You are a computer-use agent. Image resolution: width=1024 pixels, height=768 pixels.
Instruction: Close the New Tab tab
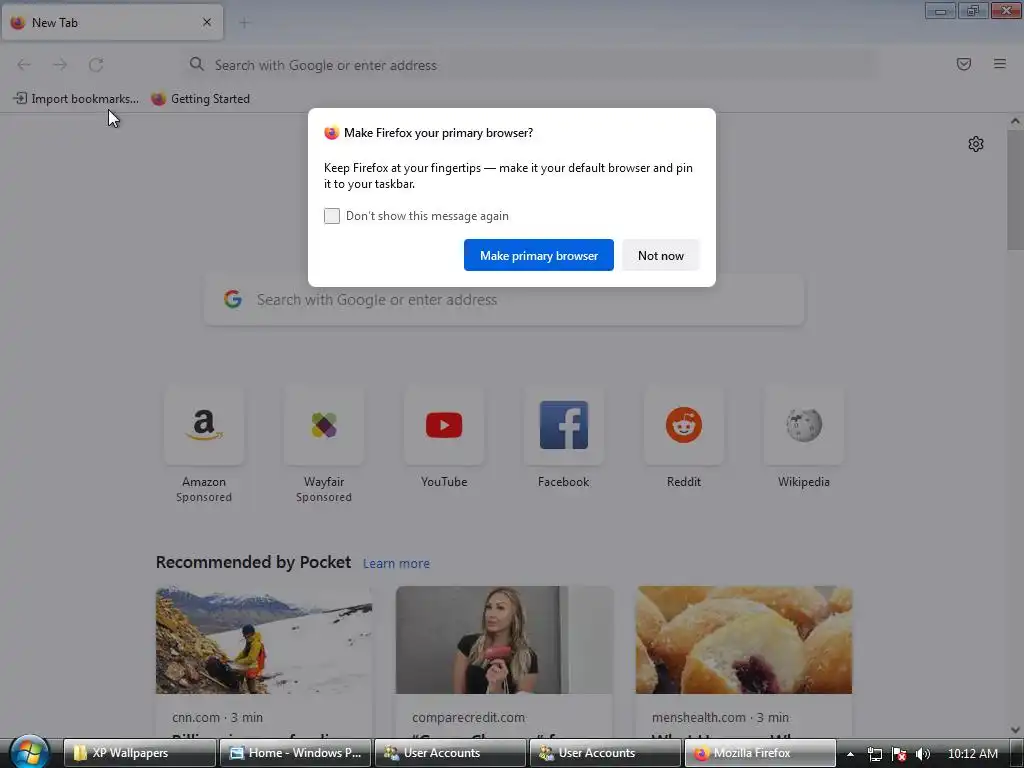[x=207, y=22]
